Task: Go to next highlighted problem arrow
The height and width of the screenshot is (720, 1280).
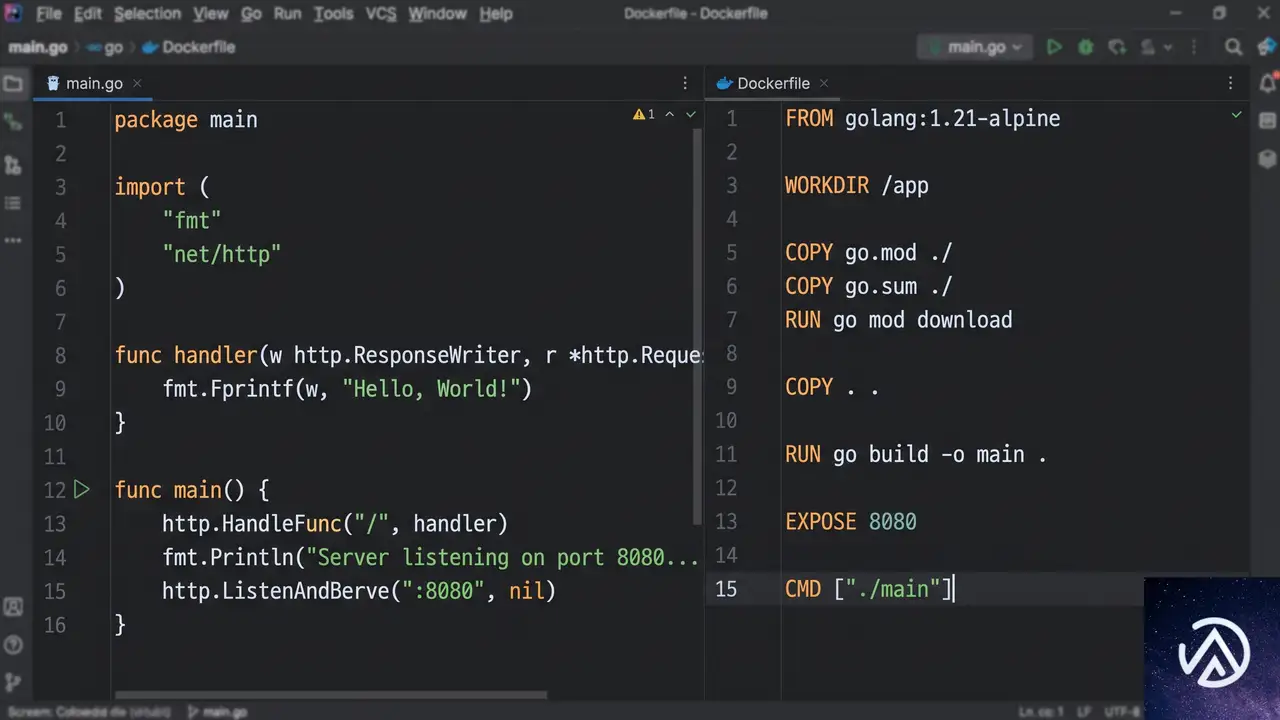Action: [691, 115]
